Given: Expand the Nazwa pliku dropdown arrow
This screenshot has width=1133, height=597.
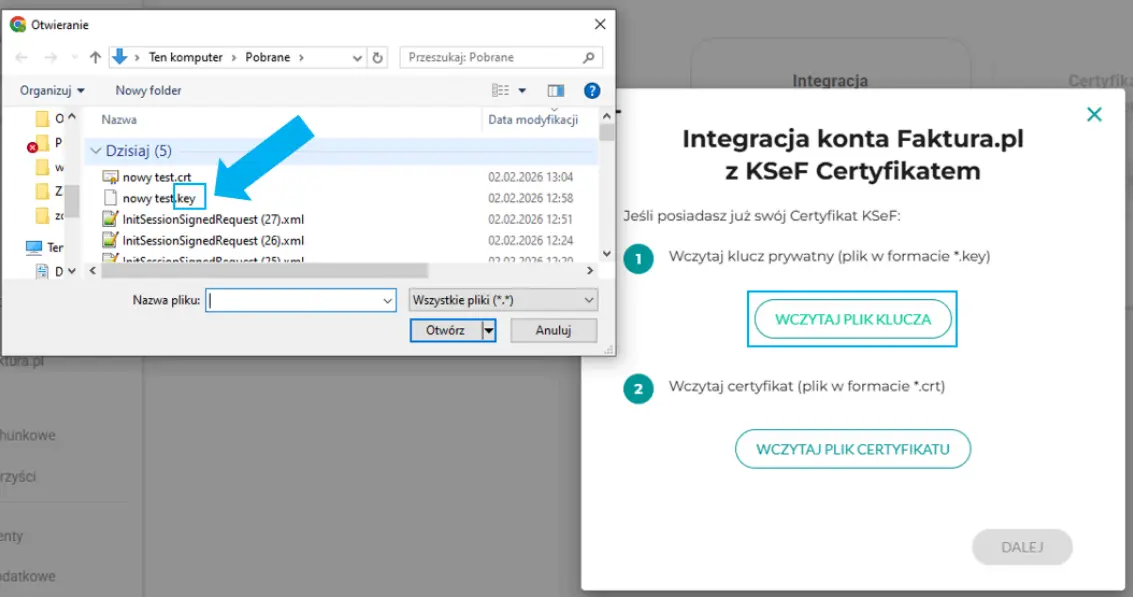Looking at the screenshot, I should pyautogui.click(x=388, y=300).
